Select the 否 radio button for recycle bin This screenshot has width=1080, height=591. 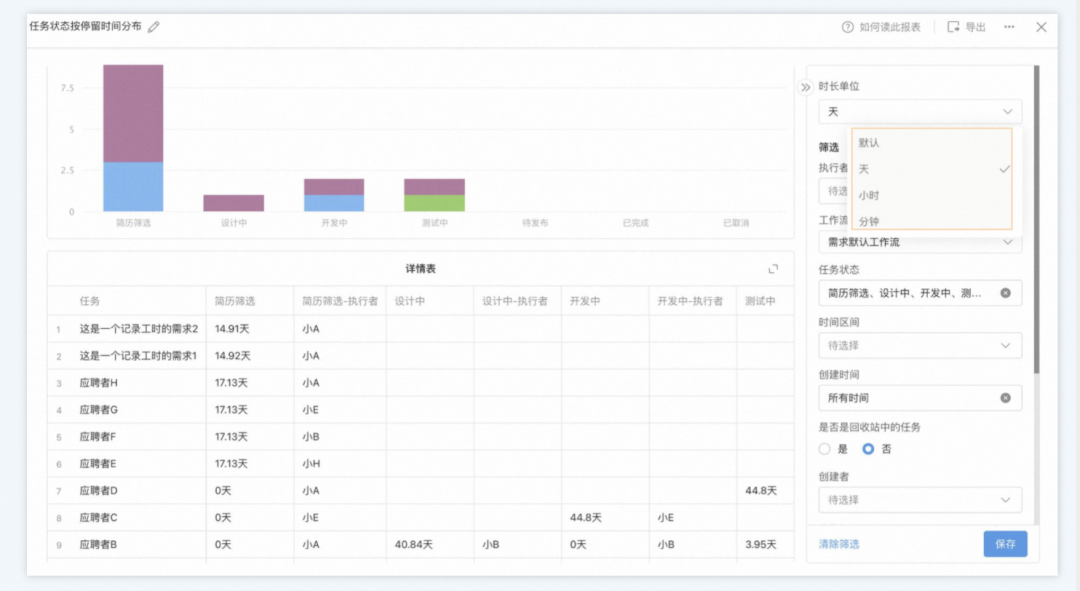click(x=868, y=449)
